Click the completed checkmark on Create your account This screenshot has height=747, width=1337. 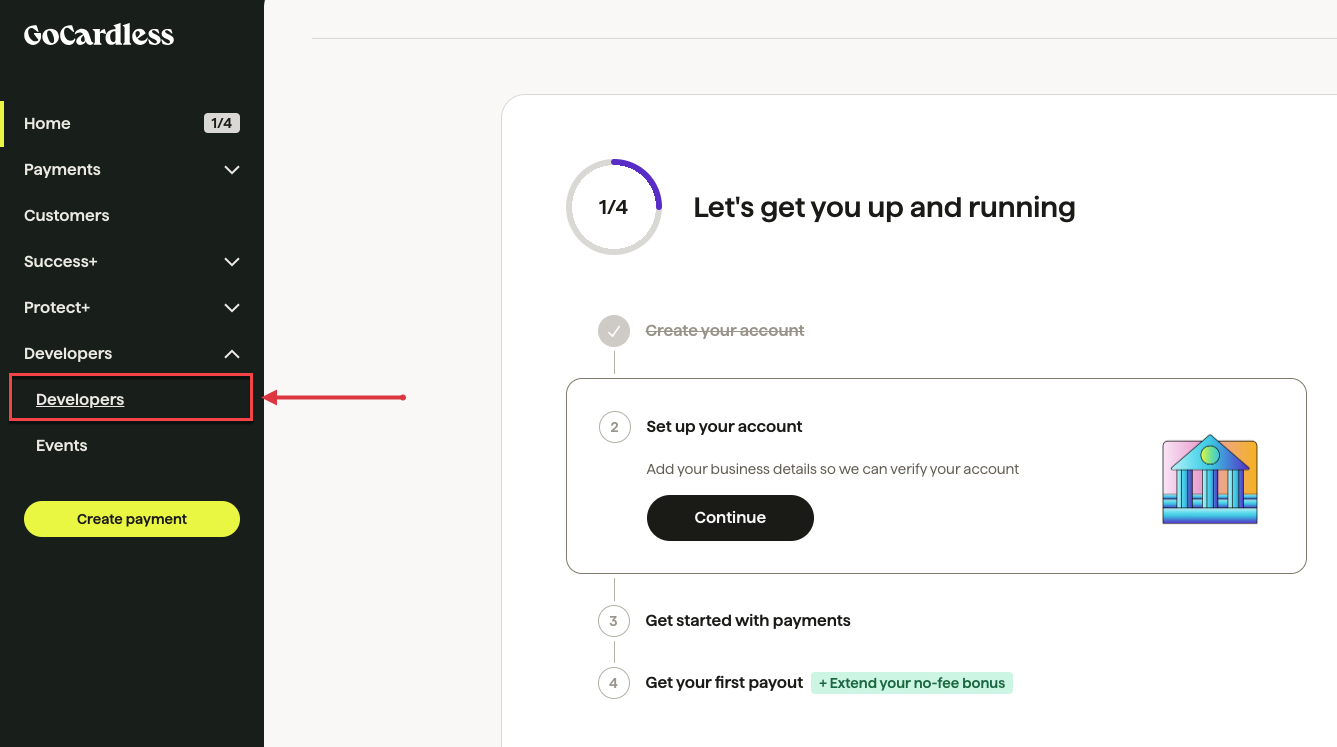click(x=613, y=330)
